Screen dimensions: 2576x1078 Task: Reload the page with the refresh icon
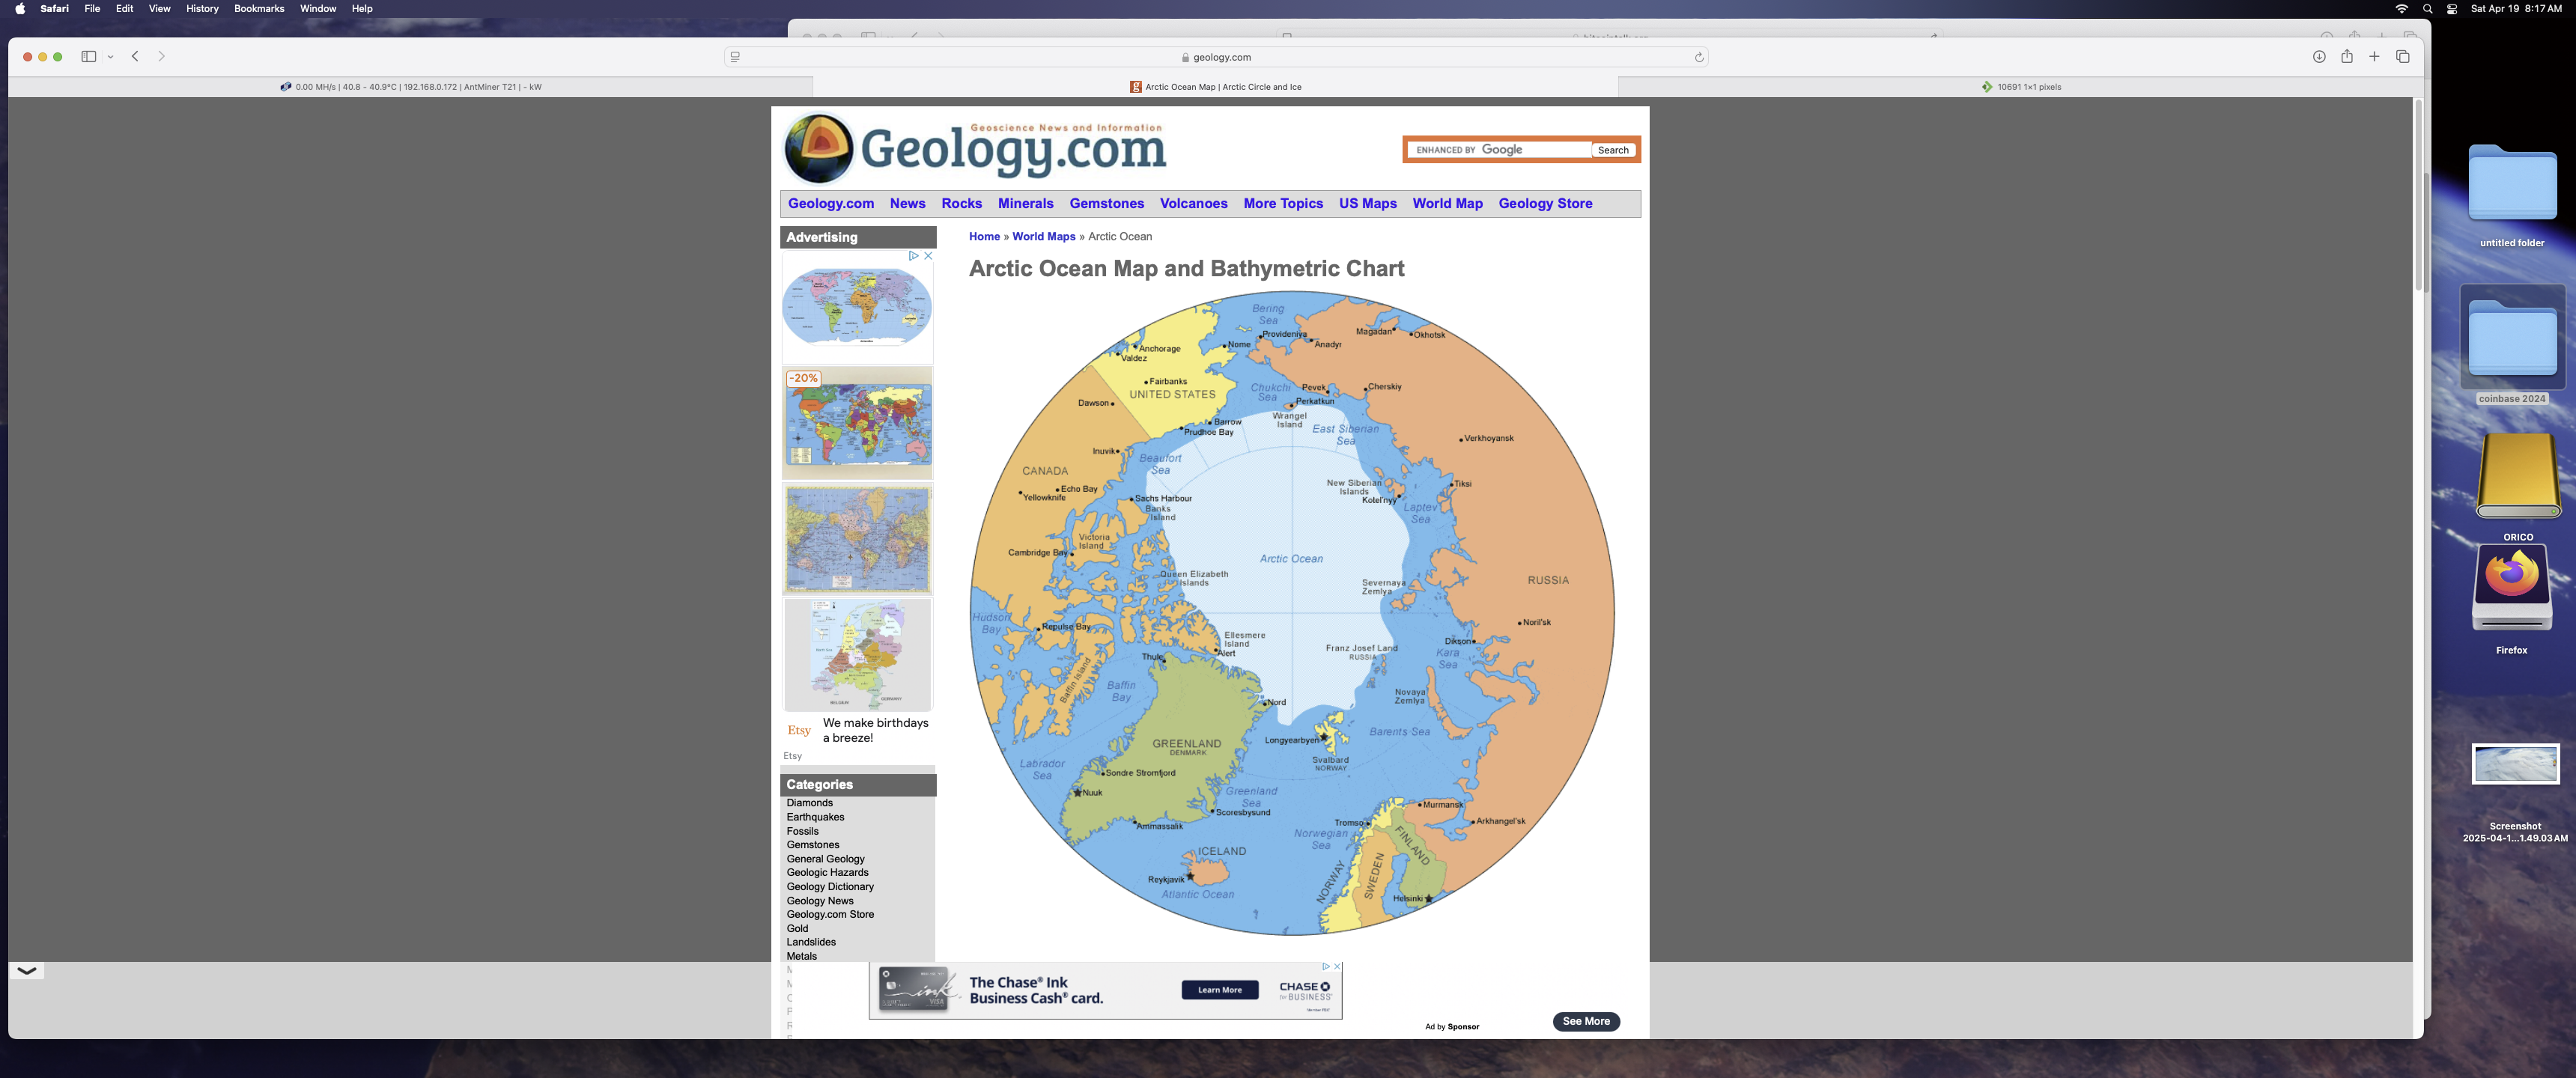click(x=1698, y=57)
